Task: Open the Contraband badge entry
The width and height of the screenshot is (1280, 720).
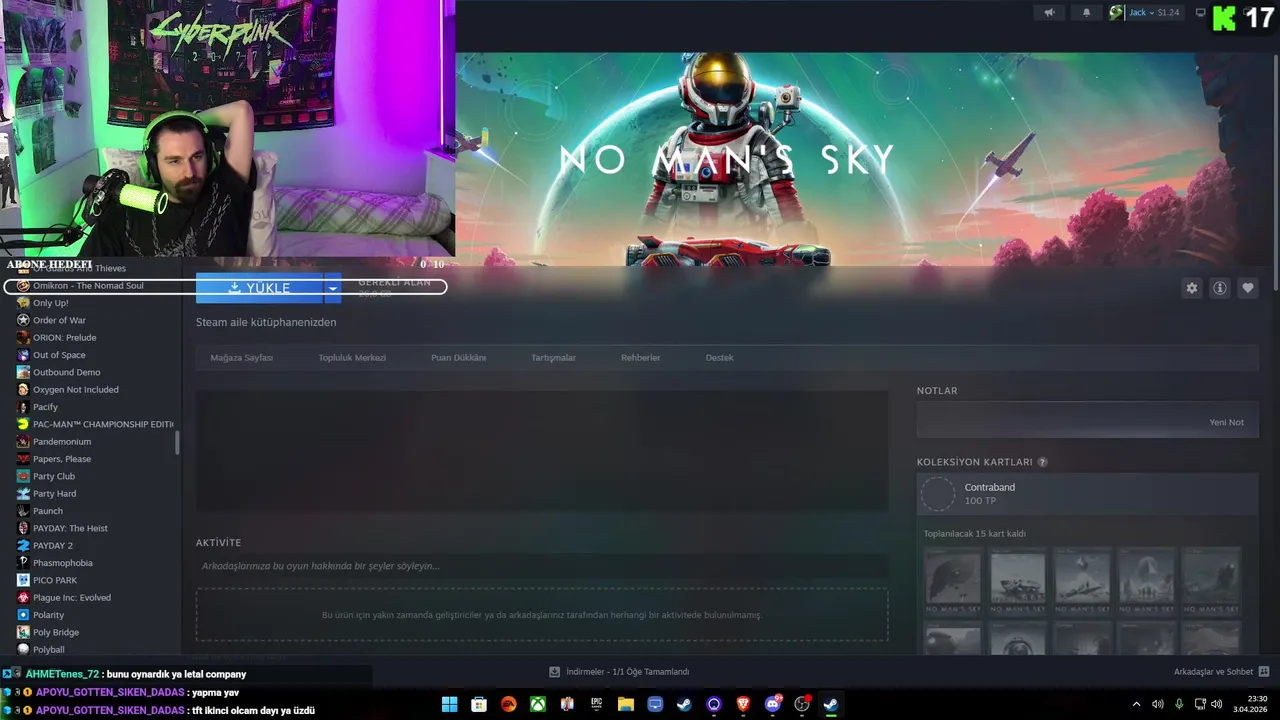Action: pyautogui.click(x=1087, y=494)
